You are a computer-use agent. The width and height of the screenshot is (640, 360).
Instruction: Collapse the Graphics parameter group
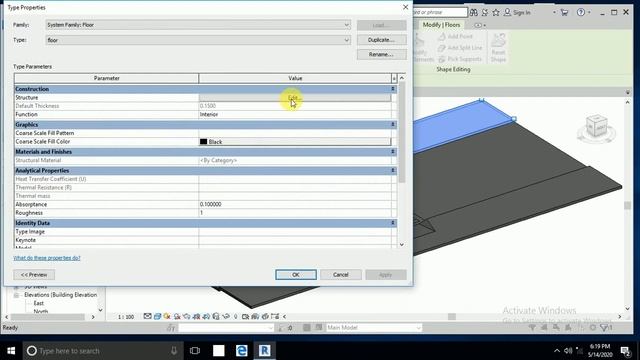[x=393, y=124]
